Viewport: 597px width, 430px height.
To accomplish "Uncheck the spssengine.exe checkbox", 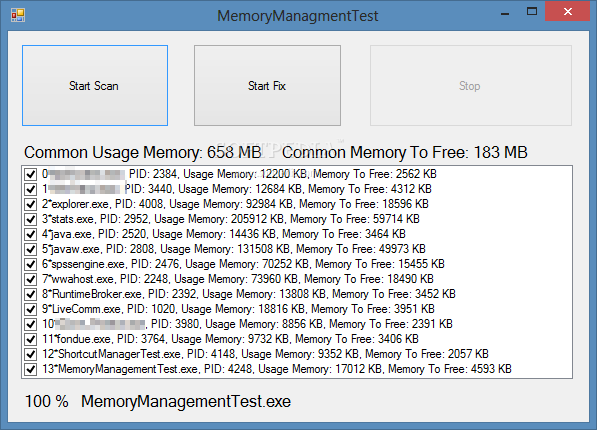I will point(30,264).
